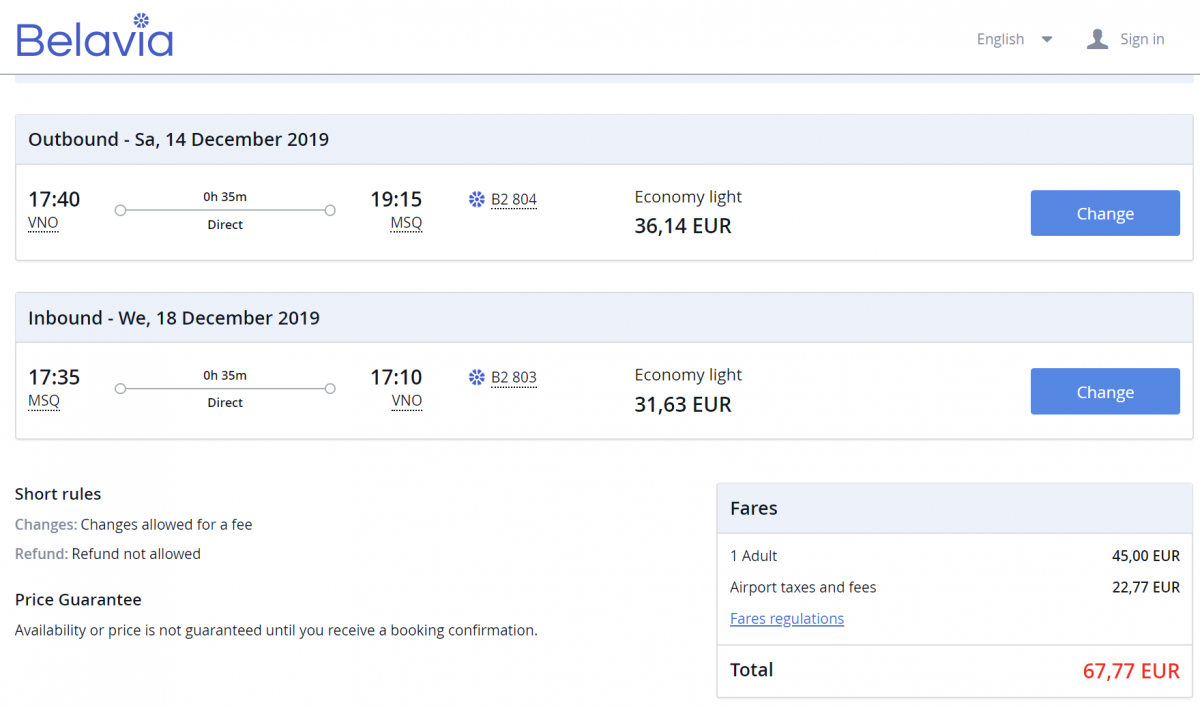Click outbound flight number B2 804
1200x707 pixels.
[514, 199]
